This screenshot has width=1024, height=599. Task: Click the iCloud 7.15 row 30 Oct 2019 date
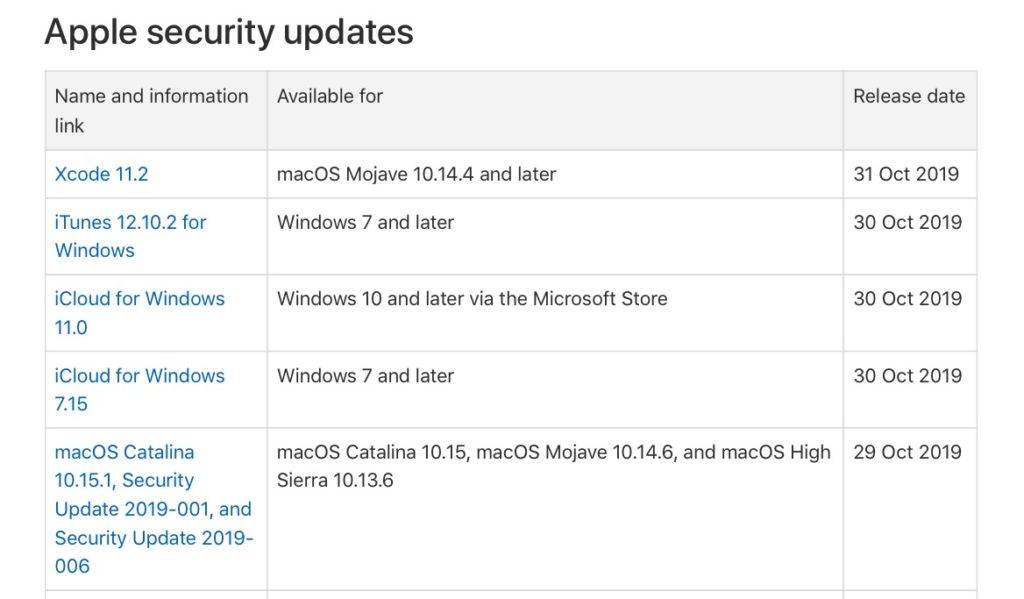(907, 376)
